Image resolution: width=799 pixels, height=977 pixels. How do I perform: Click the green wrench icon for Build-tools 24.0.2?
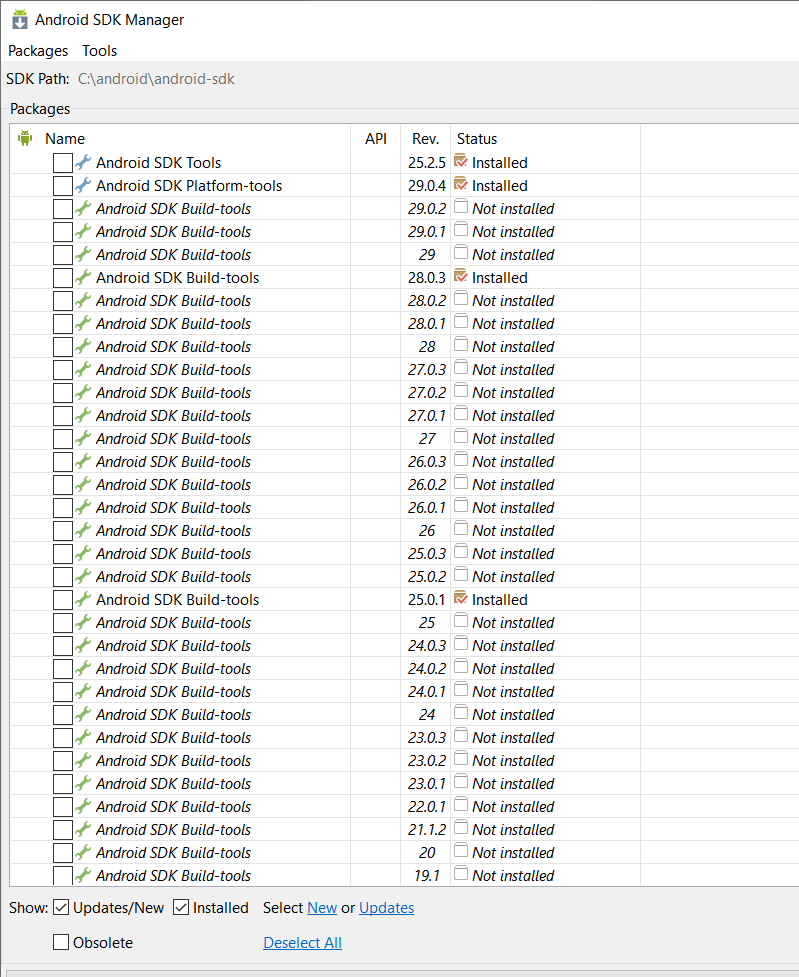coord(83,669)
